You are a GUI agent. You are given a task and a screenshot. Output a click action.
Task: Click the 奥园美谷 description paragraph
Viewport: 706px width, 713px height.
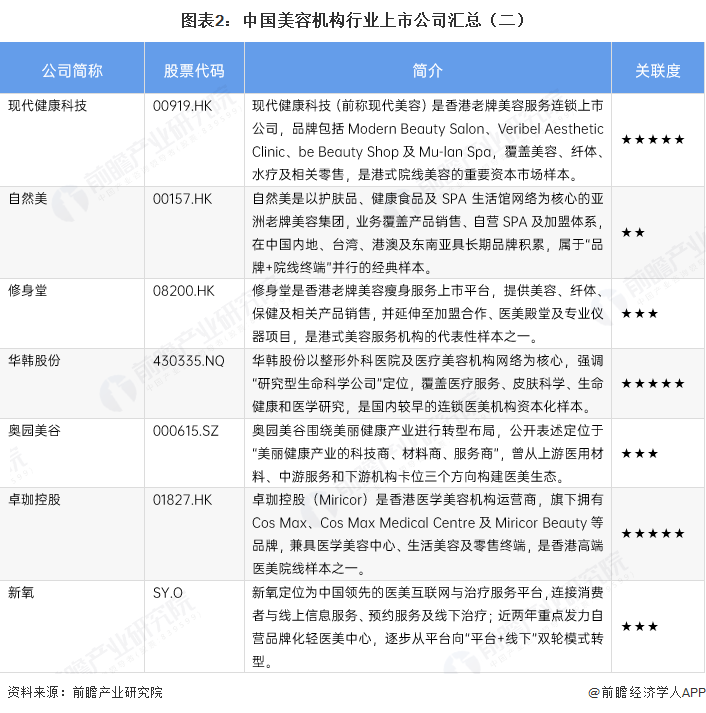[428, 453]
